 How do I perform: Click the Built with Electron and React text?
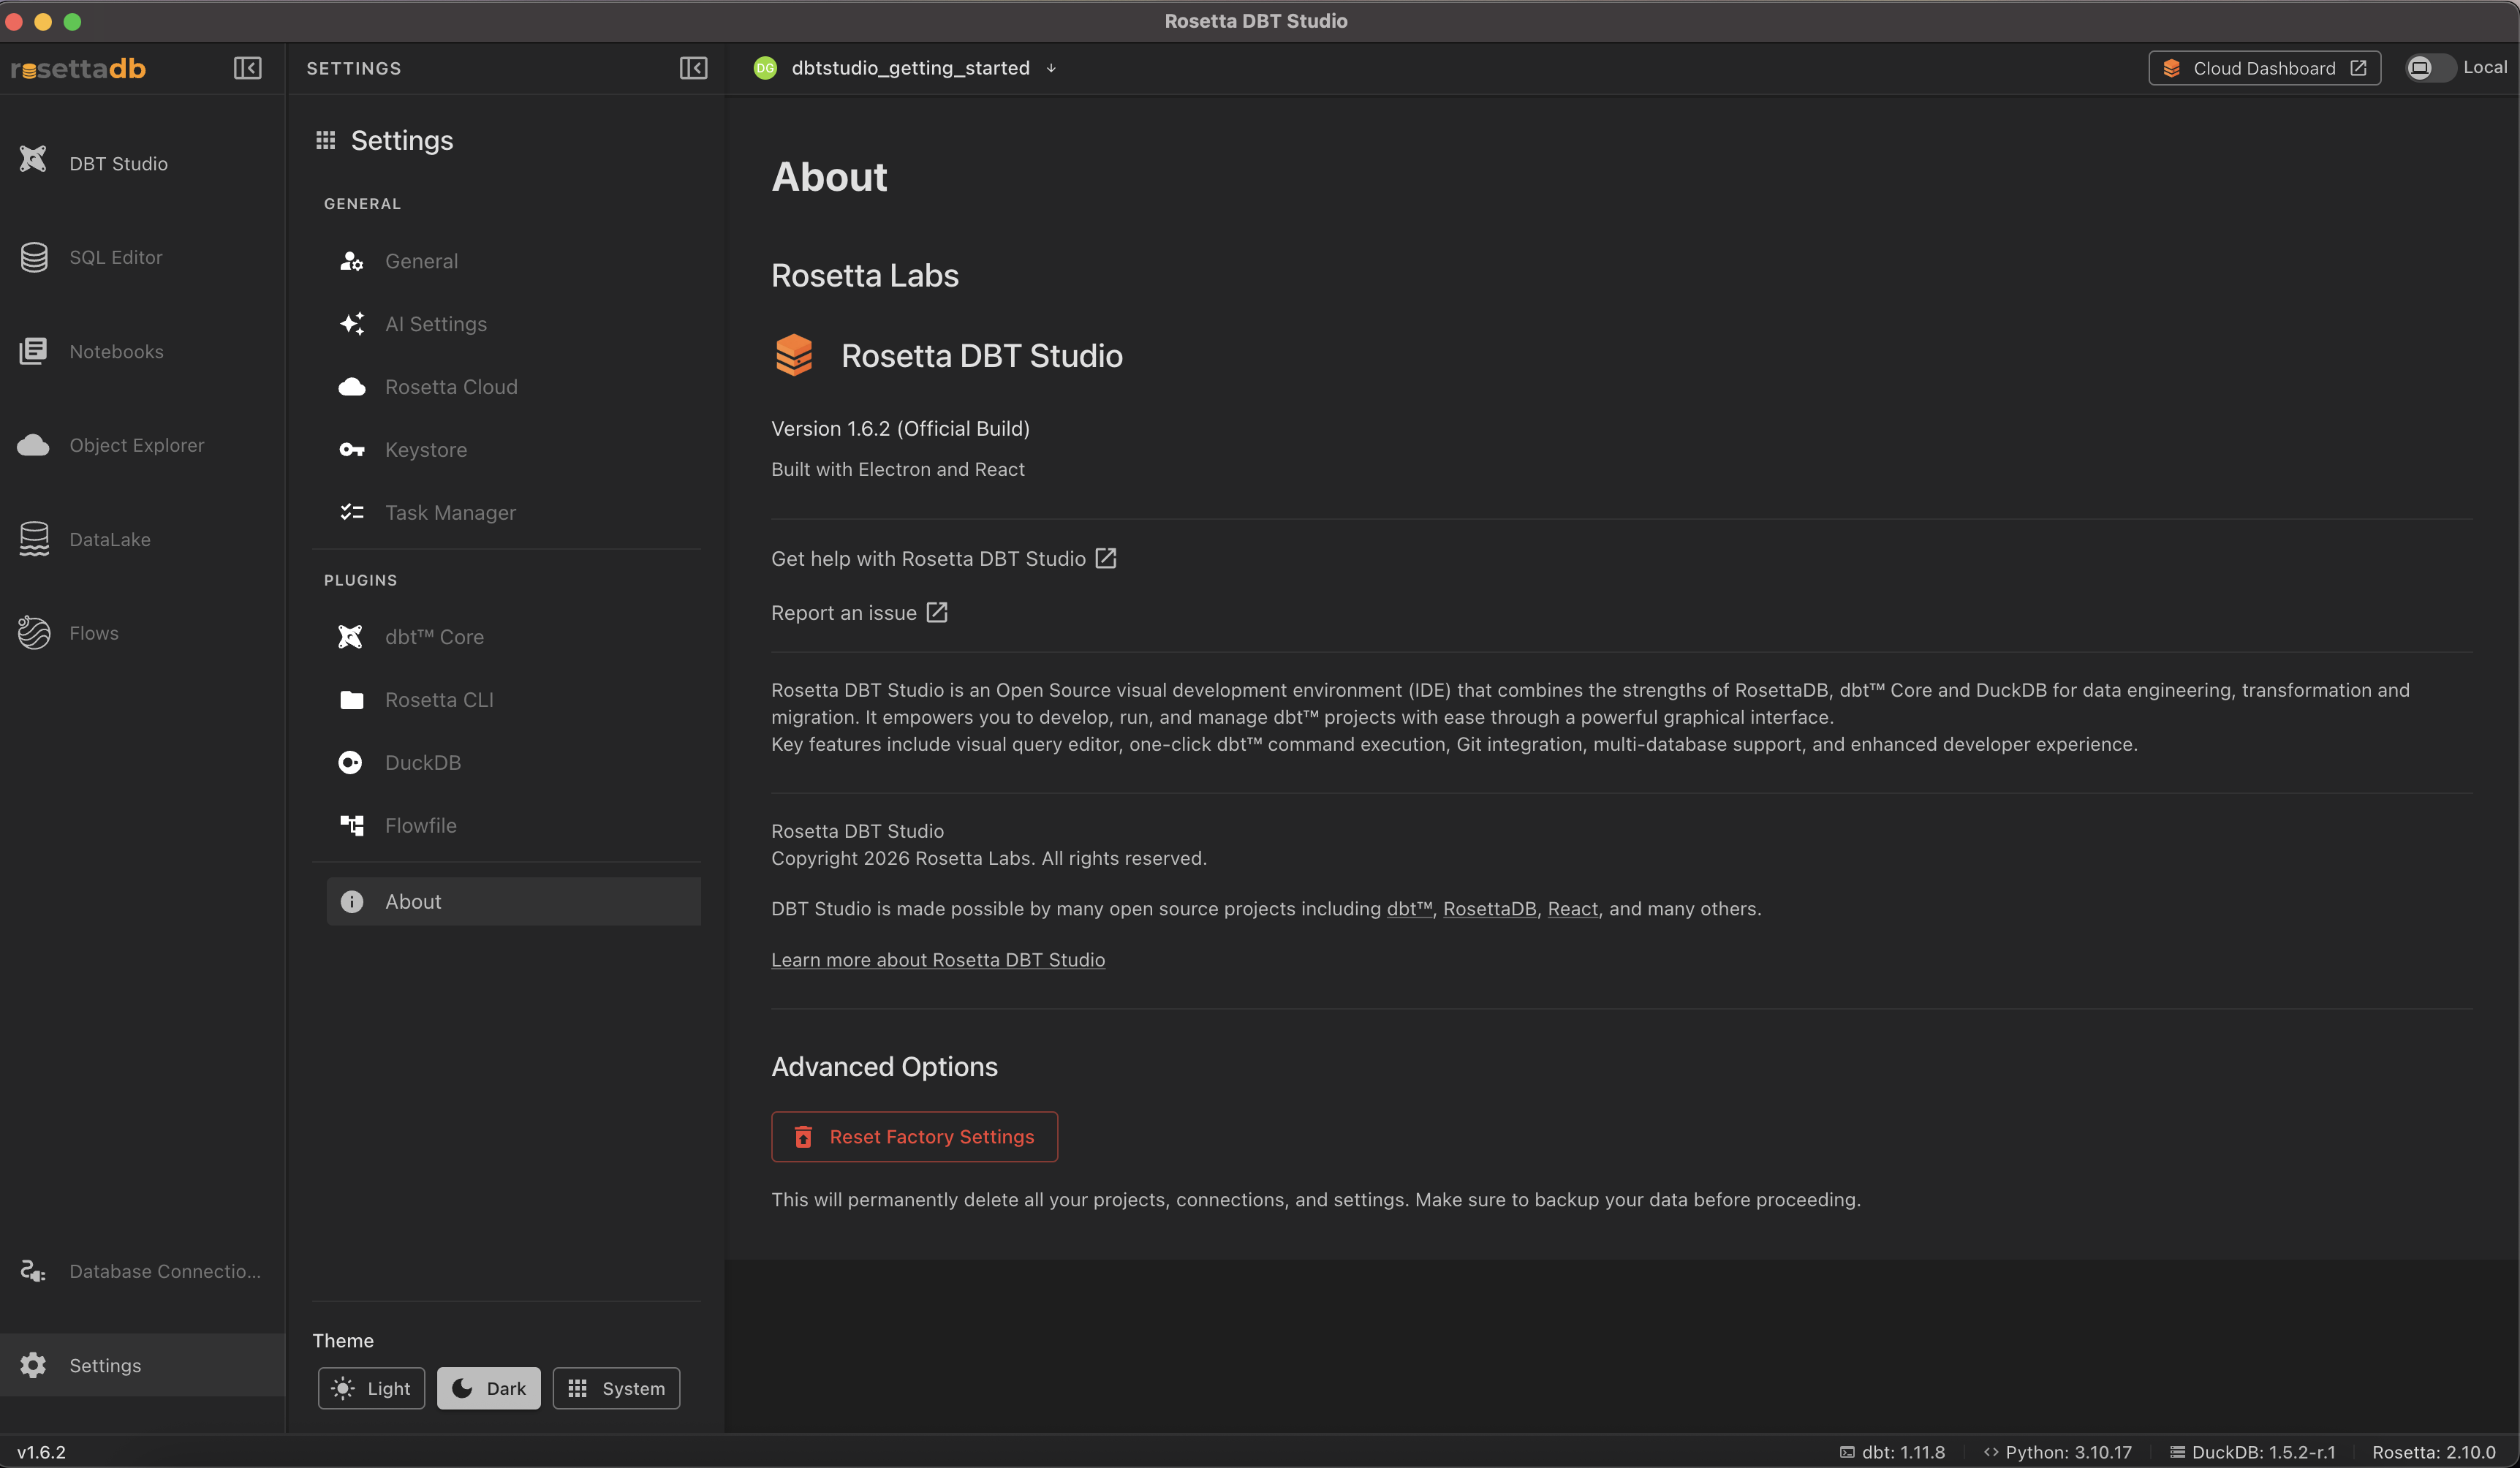click(898, 469)
